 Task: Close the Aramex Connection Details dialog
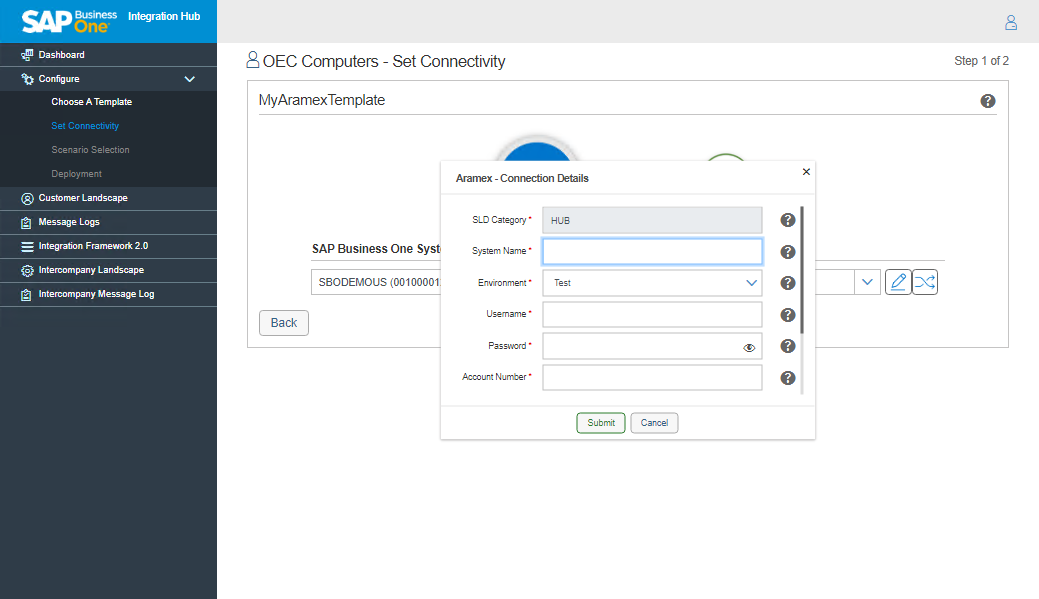pyautogui.click(x=806, y=172)
